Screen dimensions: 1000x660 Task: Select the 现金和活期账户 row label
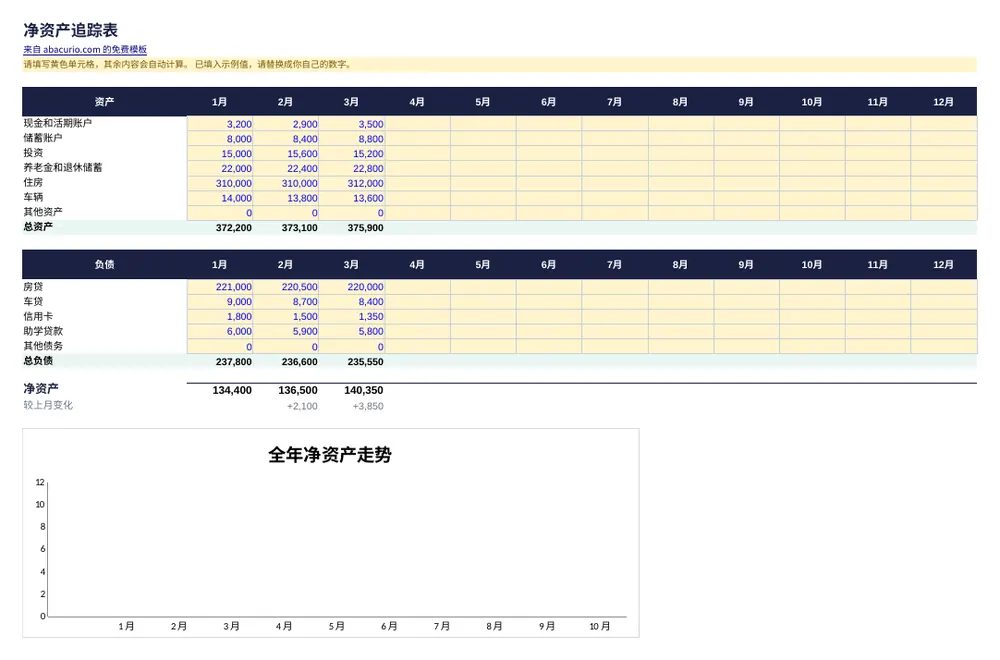(58, 123)
